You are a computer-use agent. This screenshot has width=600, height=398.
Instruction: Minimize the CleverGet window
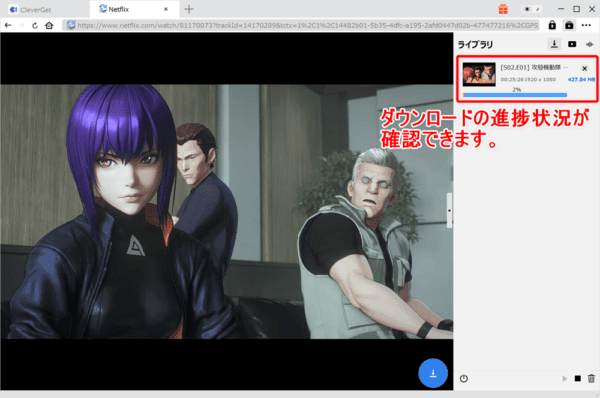561,9
